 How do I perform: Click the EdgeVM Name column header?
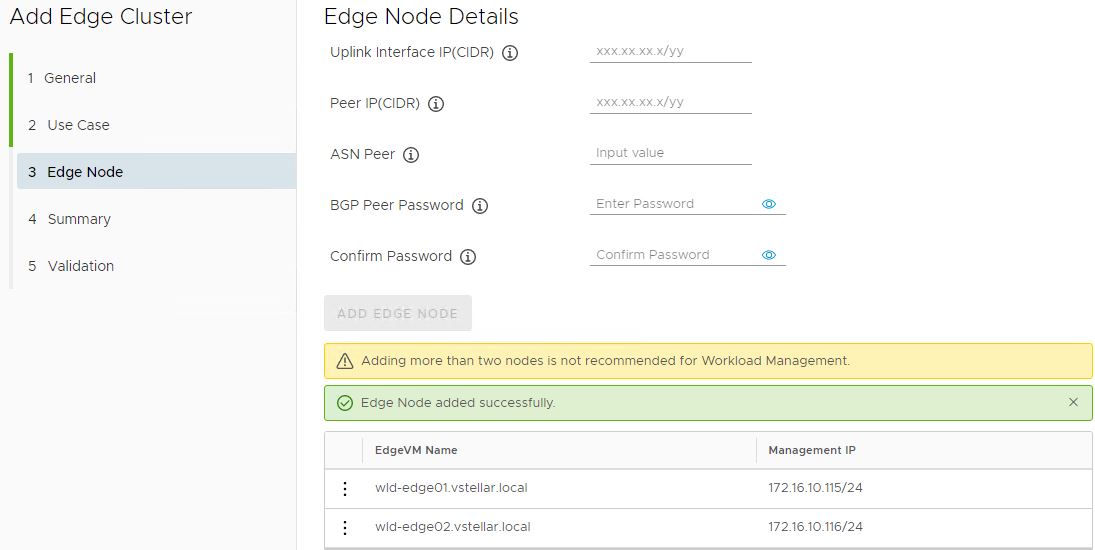point(416,450)
